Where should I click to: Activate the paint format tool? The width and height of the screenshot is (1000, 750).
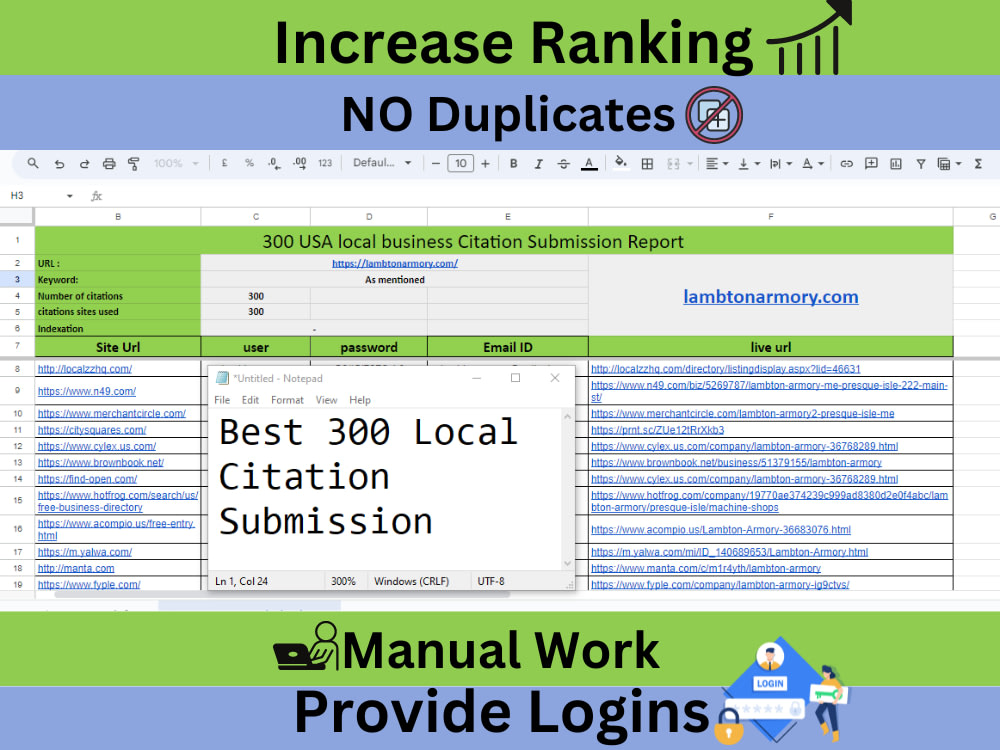(133, 164)
